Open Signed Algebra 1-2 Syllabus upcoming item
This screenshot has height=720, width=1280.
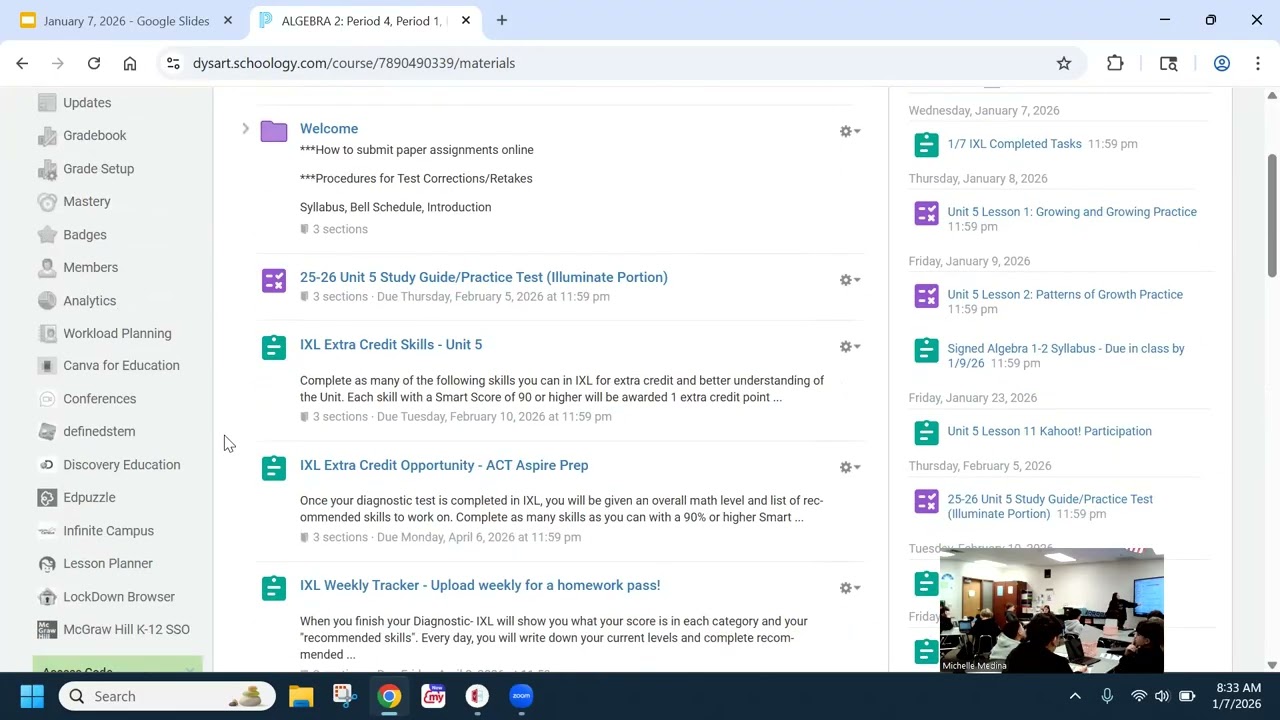1066,355
